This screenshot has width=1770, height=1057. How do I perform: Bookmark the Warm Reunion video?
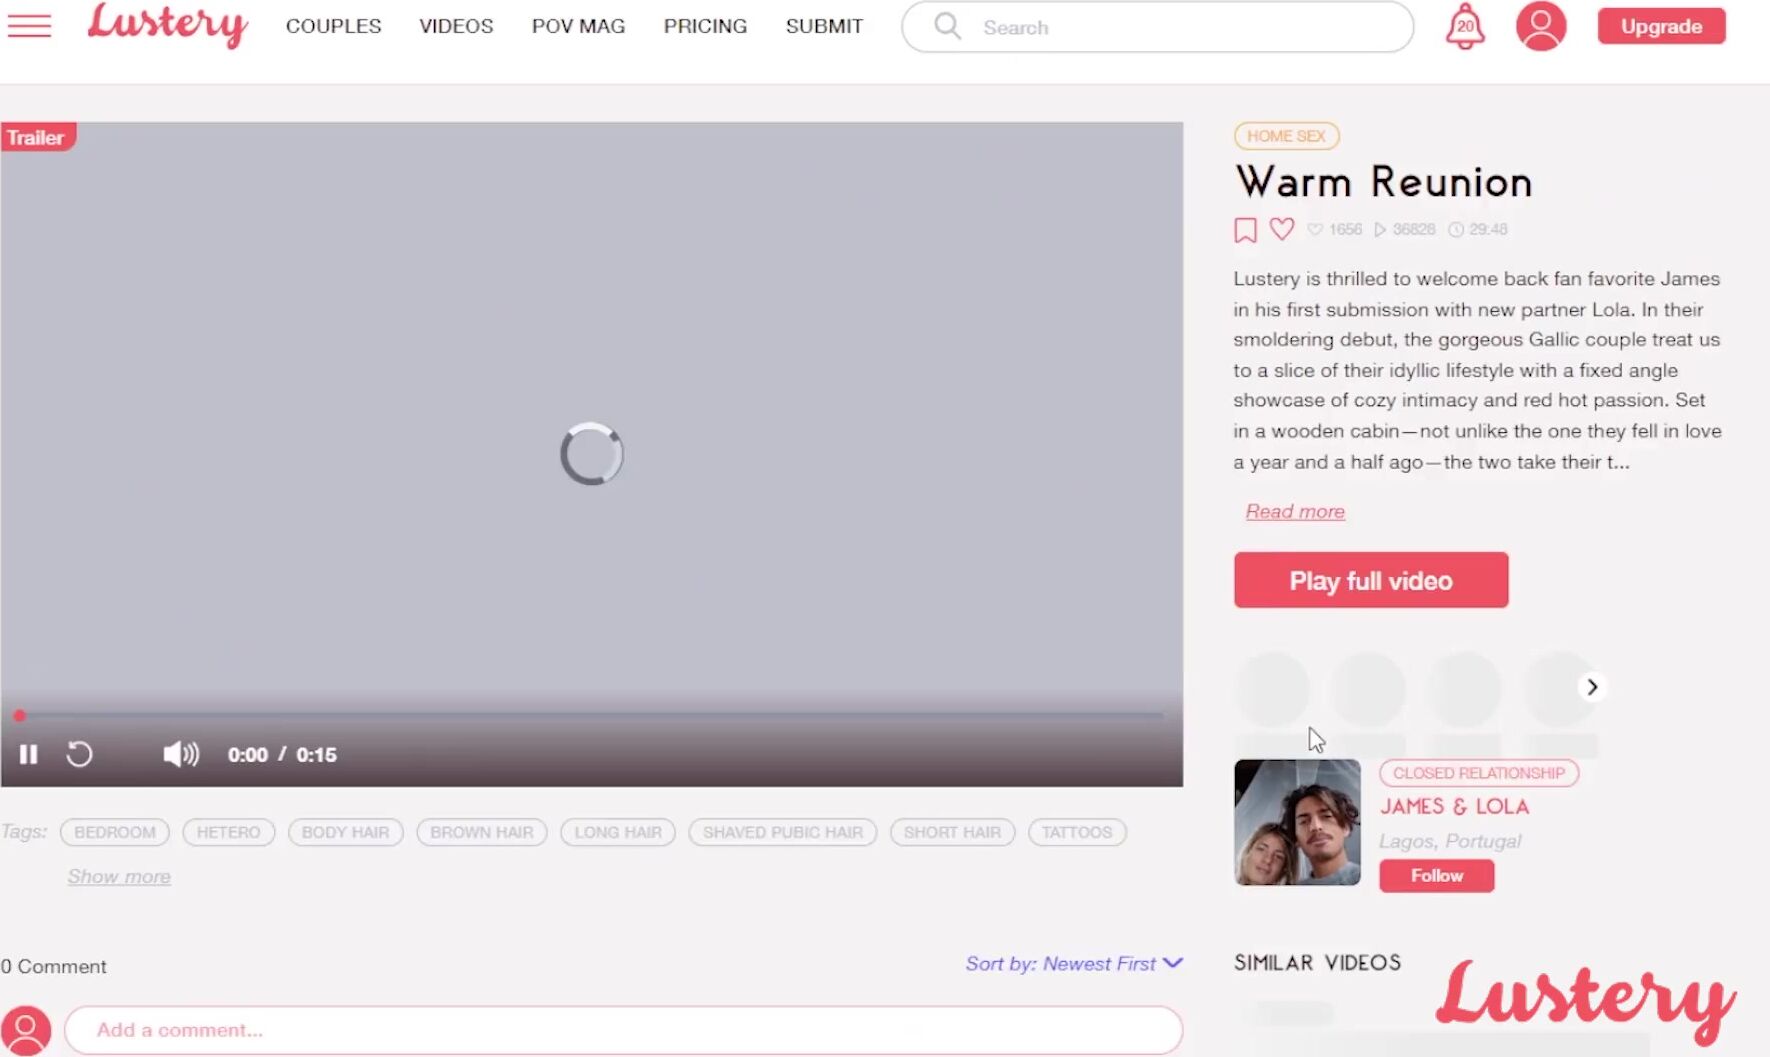tap(1245, 230)
